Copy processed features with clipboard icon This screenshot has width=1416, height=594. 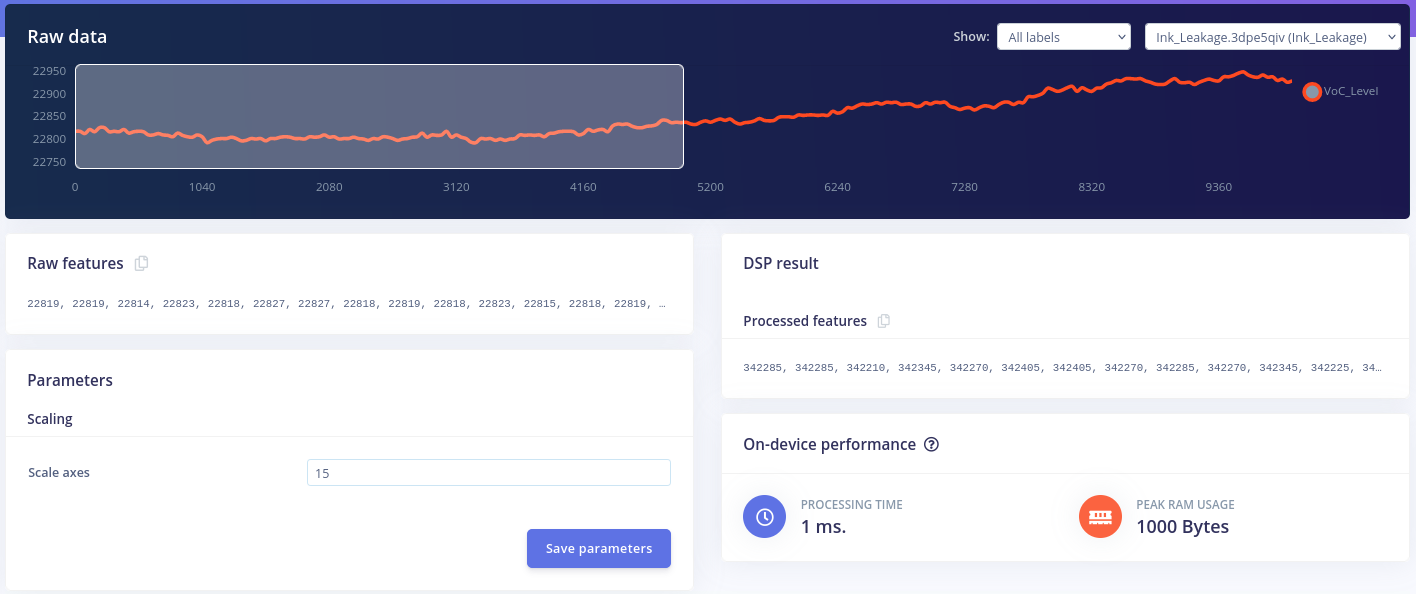click(x=883, y=321)
